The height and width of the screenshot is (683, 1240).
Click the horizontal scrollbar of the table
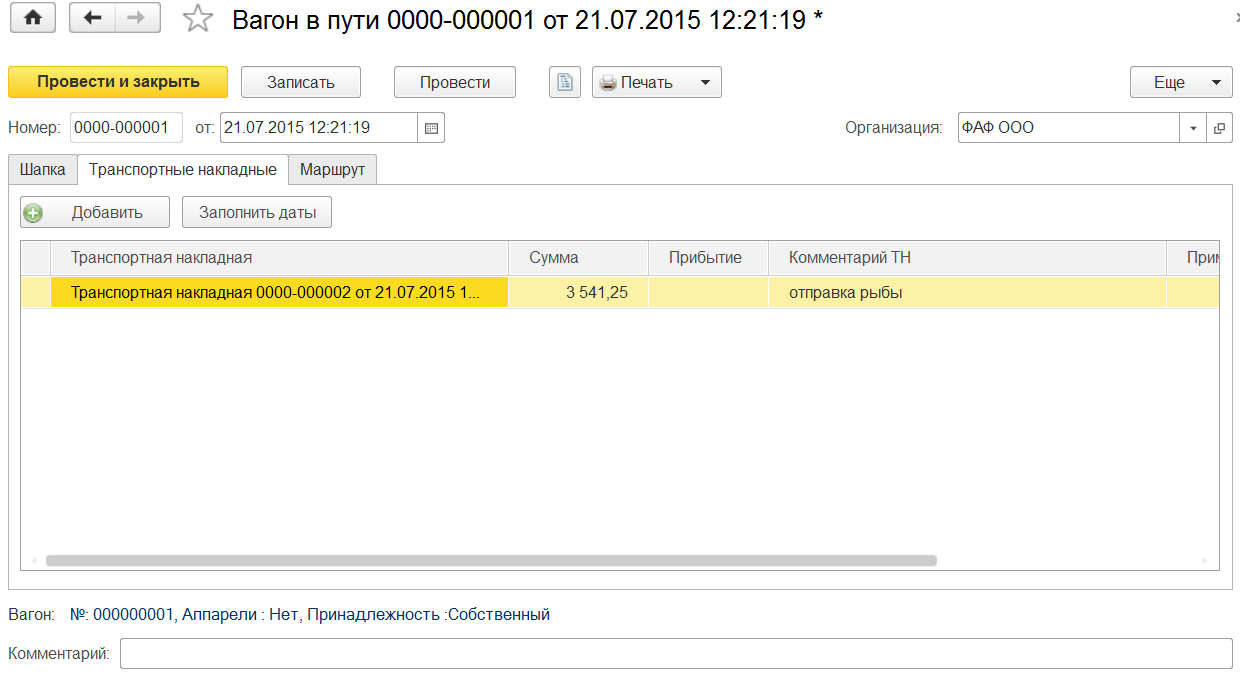[x=490, y=561]
